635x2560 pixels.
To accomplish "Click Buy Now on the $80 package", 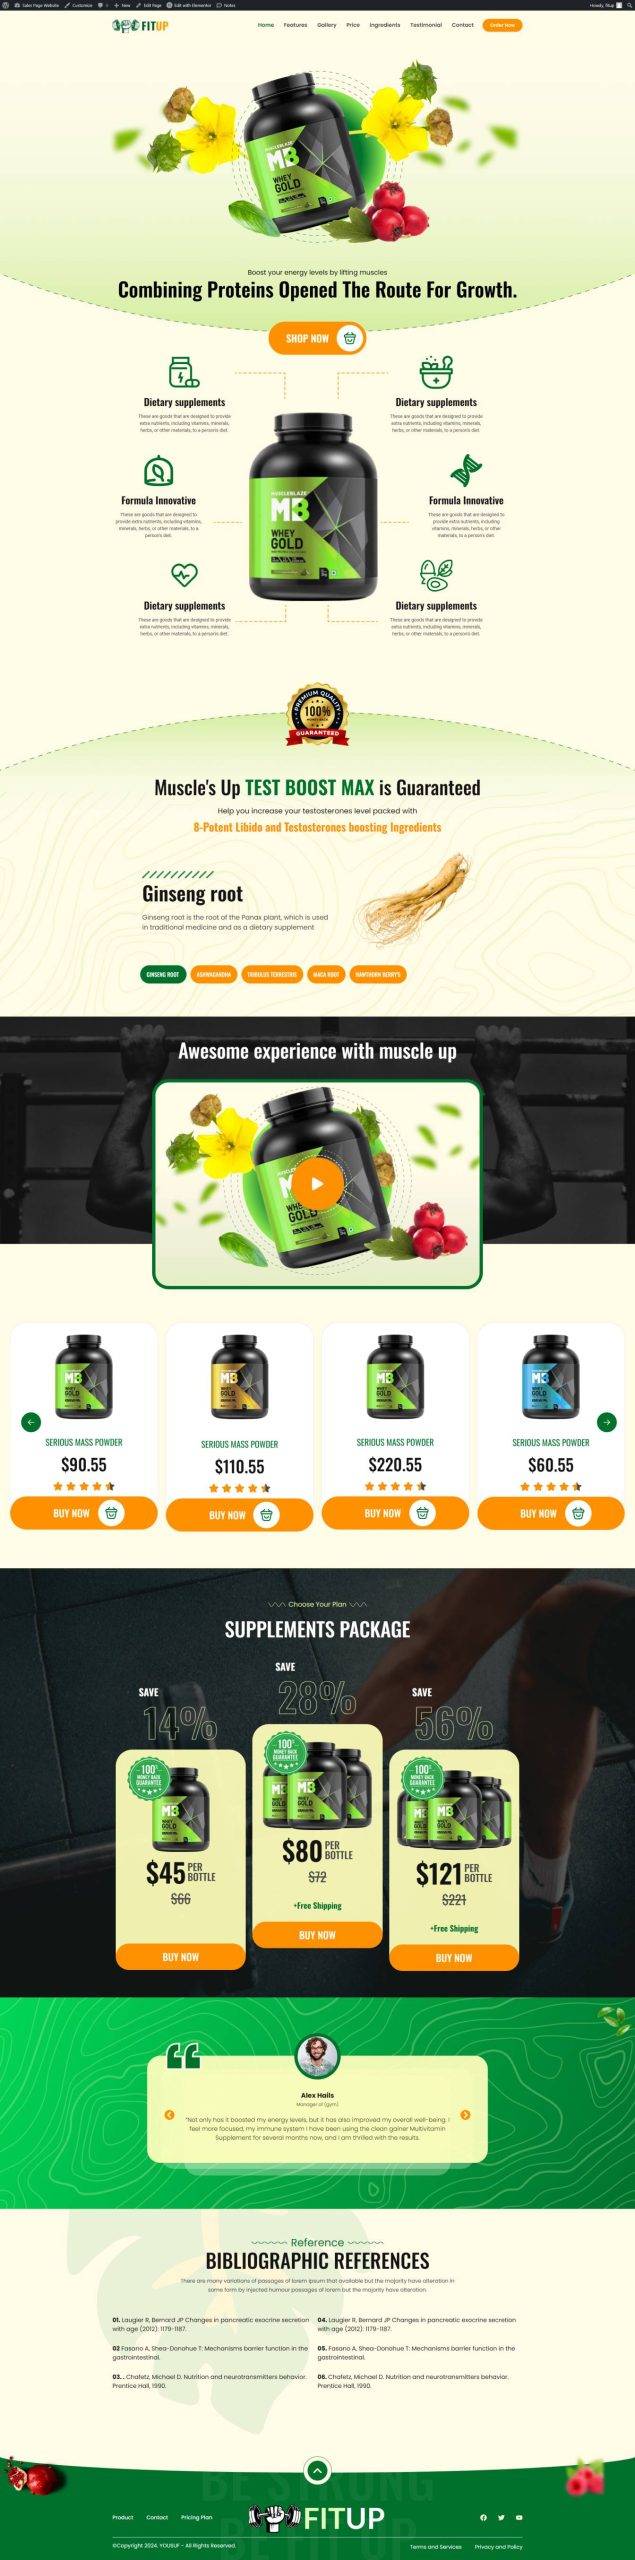I will pyautogui.click(x=317, y=1935).
